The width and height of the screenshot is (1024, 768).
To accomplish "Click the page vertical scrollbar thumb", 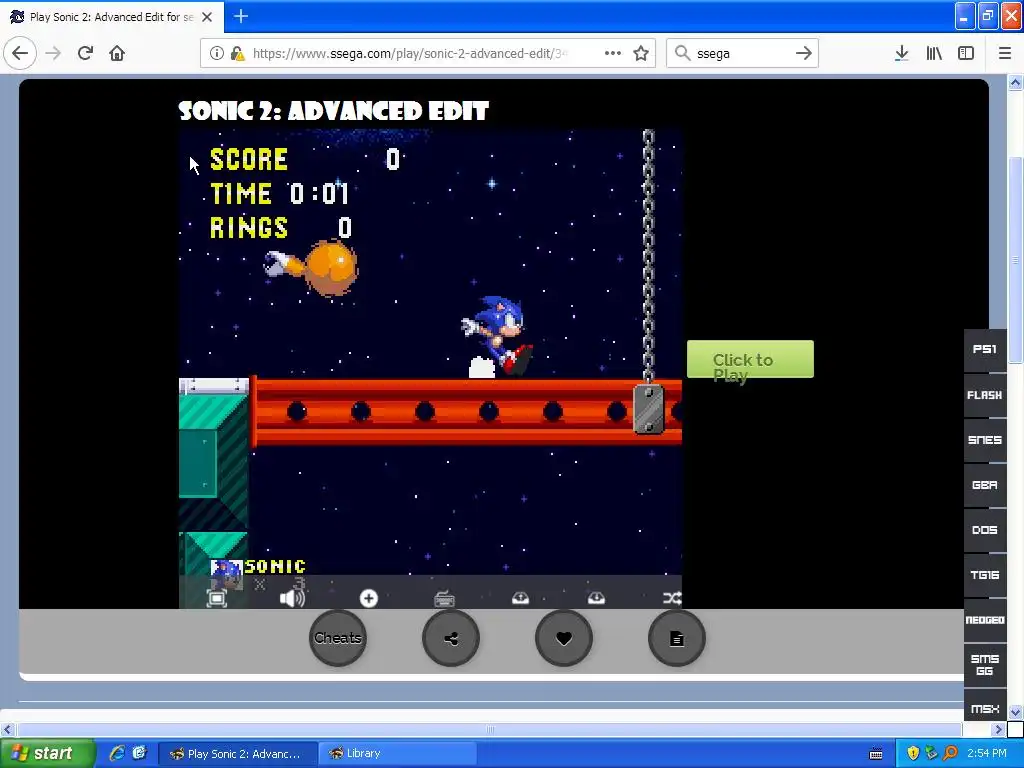I will pos(1015,260).
